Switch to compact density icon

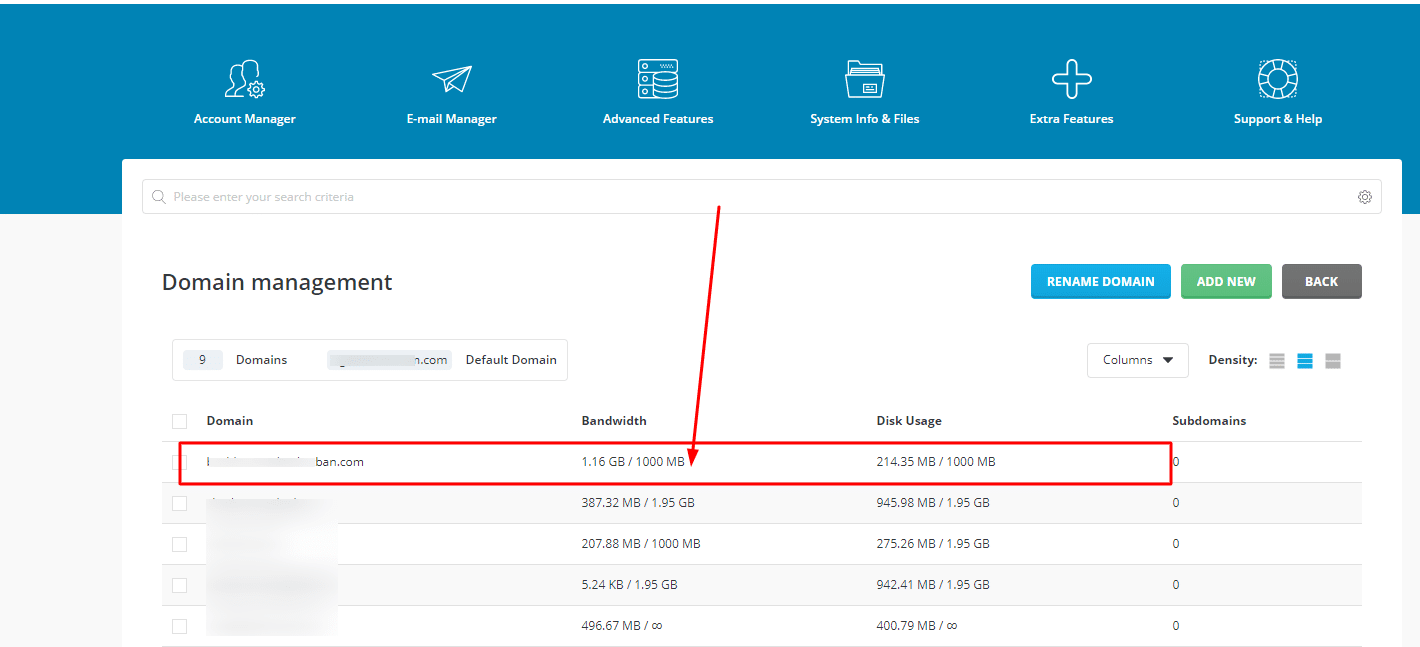click(x=1277, y=361)
